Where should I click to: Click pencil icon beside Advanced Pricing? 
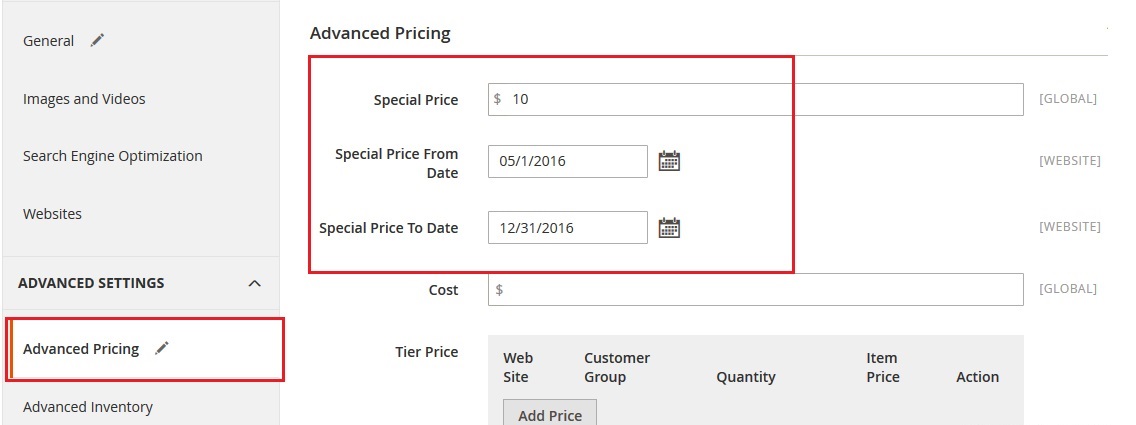point(162,349)
